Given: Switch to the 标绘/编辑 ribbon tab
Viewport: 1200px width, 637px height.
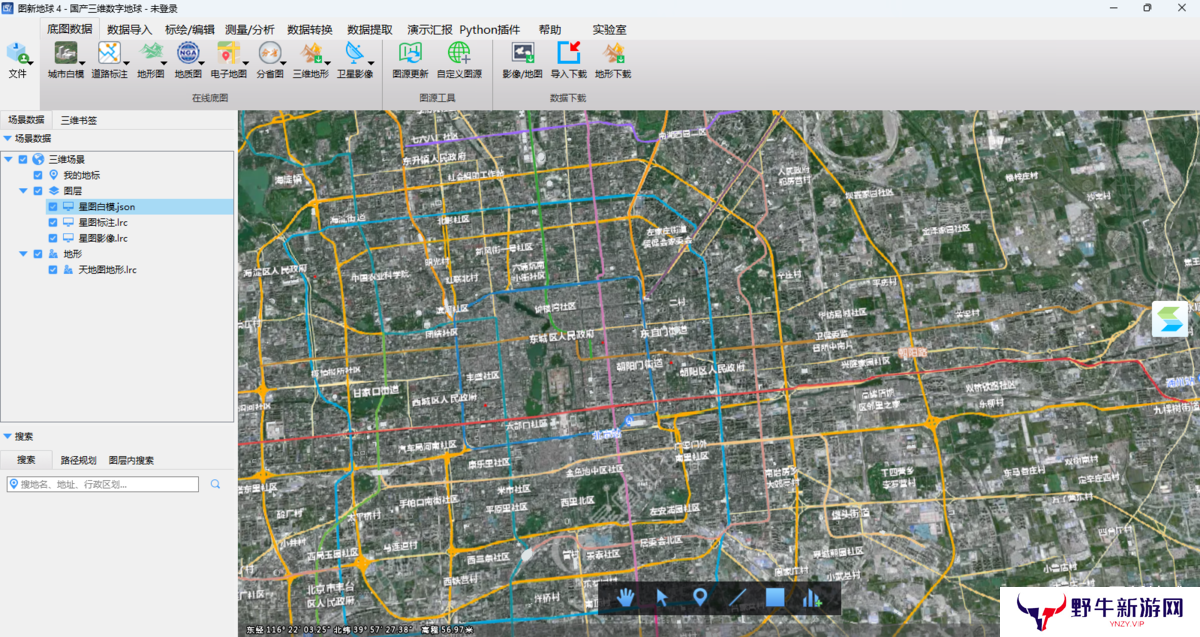Looking at the screenshot, I should pyautogui.click(x=190, y=30).
